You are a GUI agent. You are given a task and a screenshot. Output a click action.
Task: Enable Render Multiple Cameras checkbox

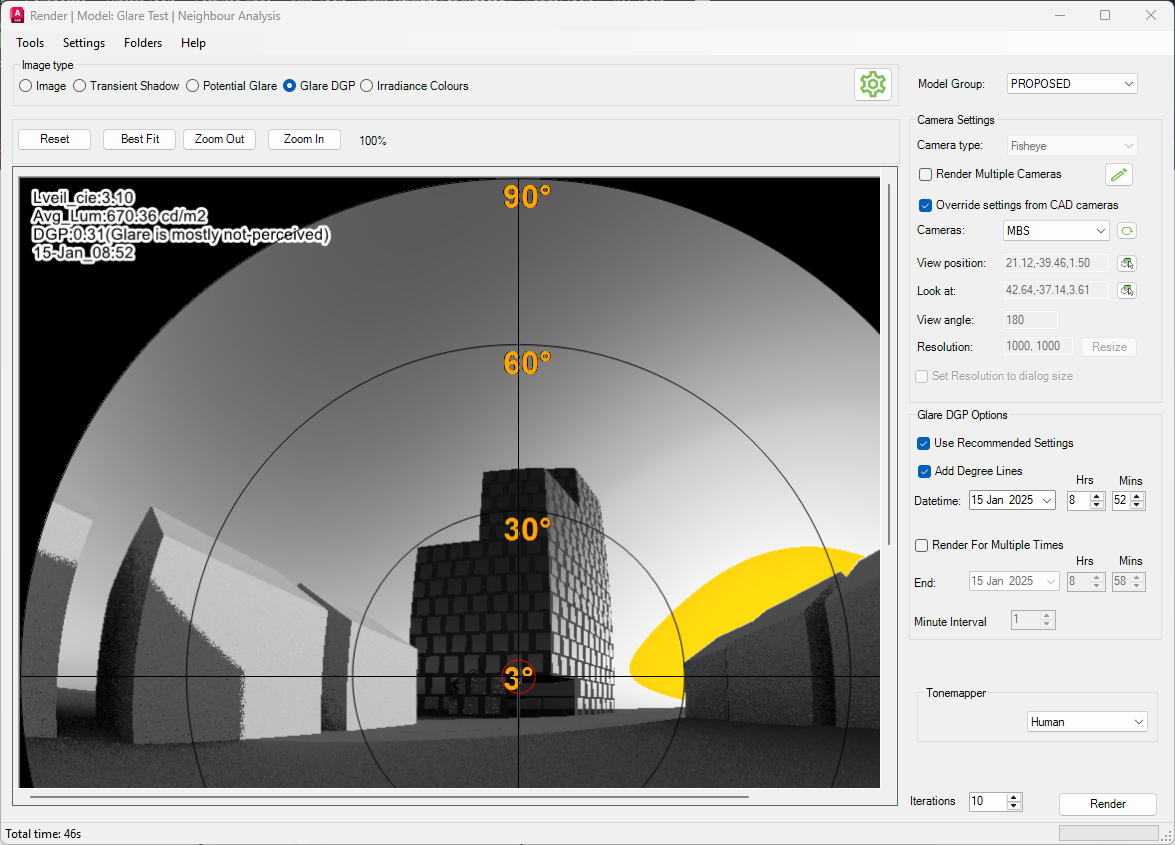tap(925, 175)
